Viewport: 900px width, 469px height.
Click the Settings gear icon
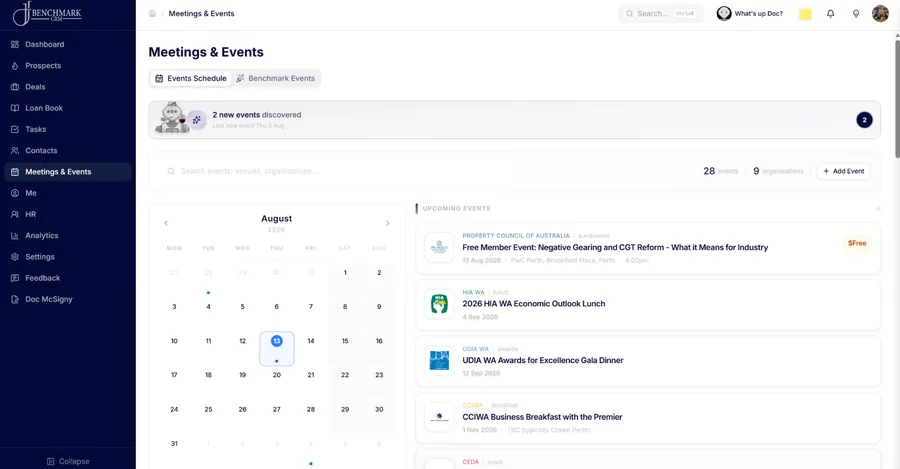(15, 257)
